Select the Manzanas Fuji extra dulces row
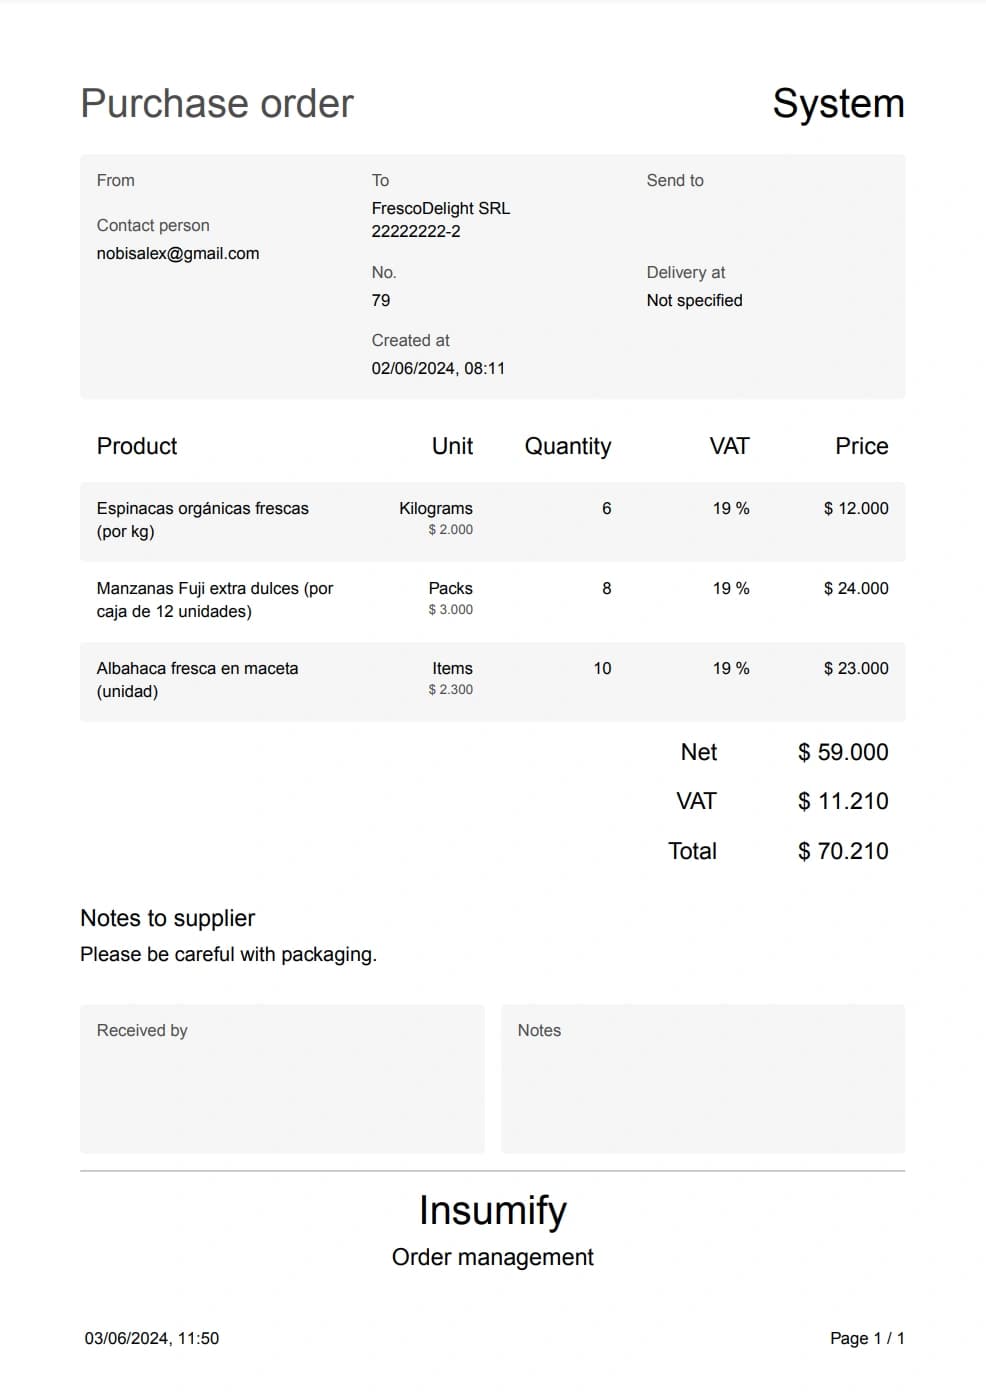Screen dimensions: 986x1399 [x=493, y=601]
